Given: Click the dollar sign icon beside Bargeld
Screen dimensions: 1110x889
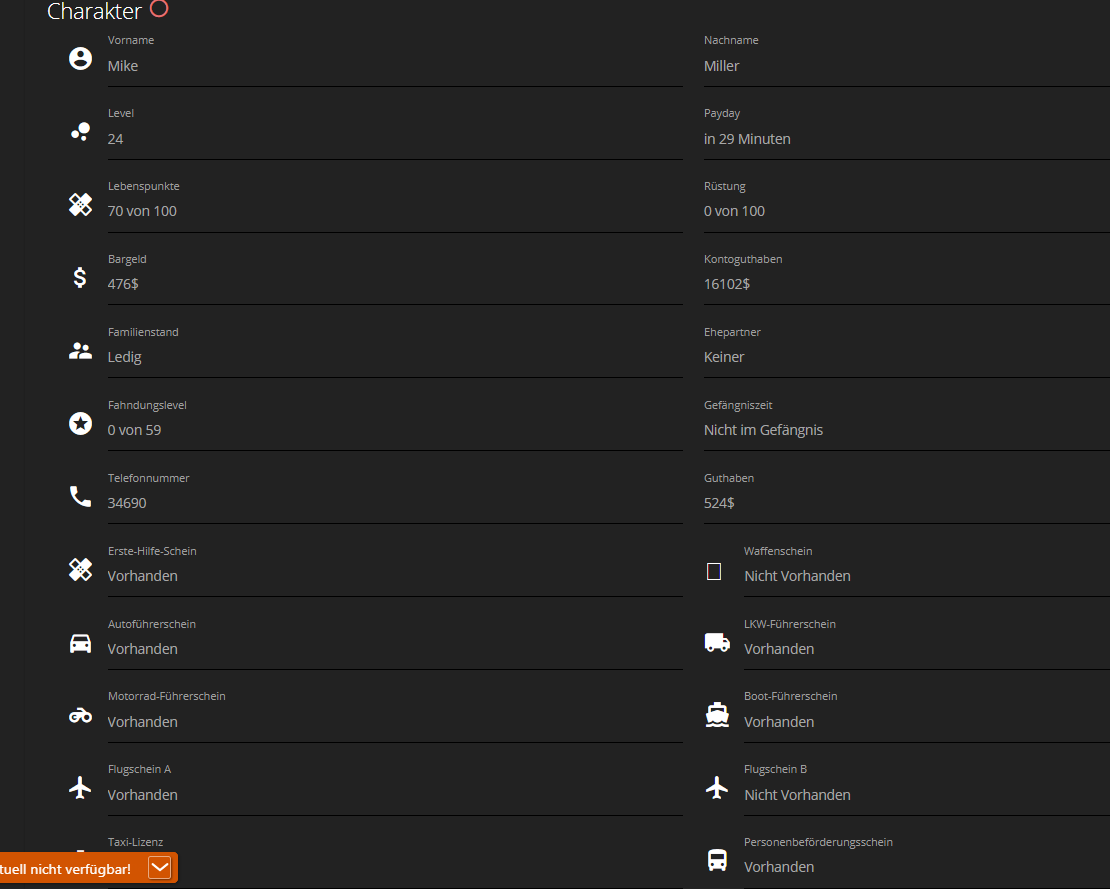Looking at the screenshot, I should click(x=80, y=277).
